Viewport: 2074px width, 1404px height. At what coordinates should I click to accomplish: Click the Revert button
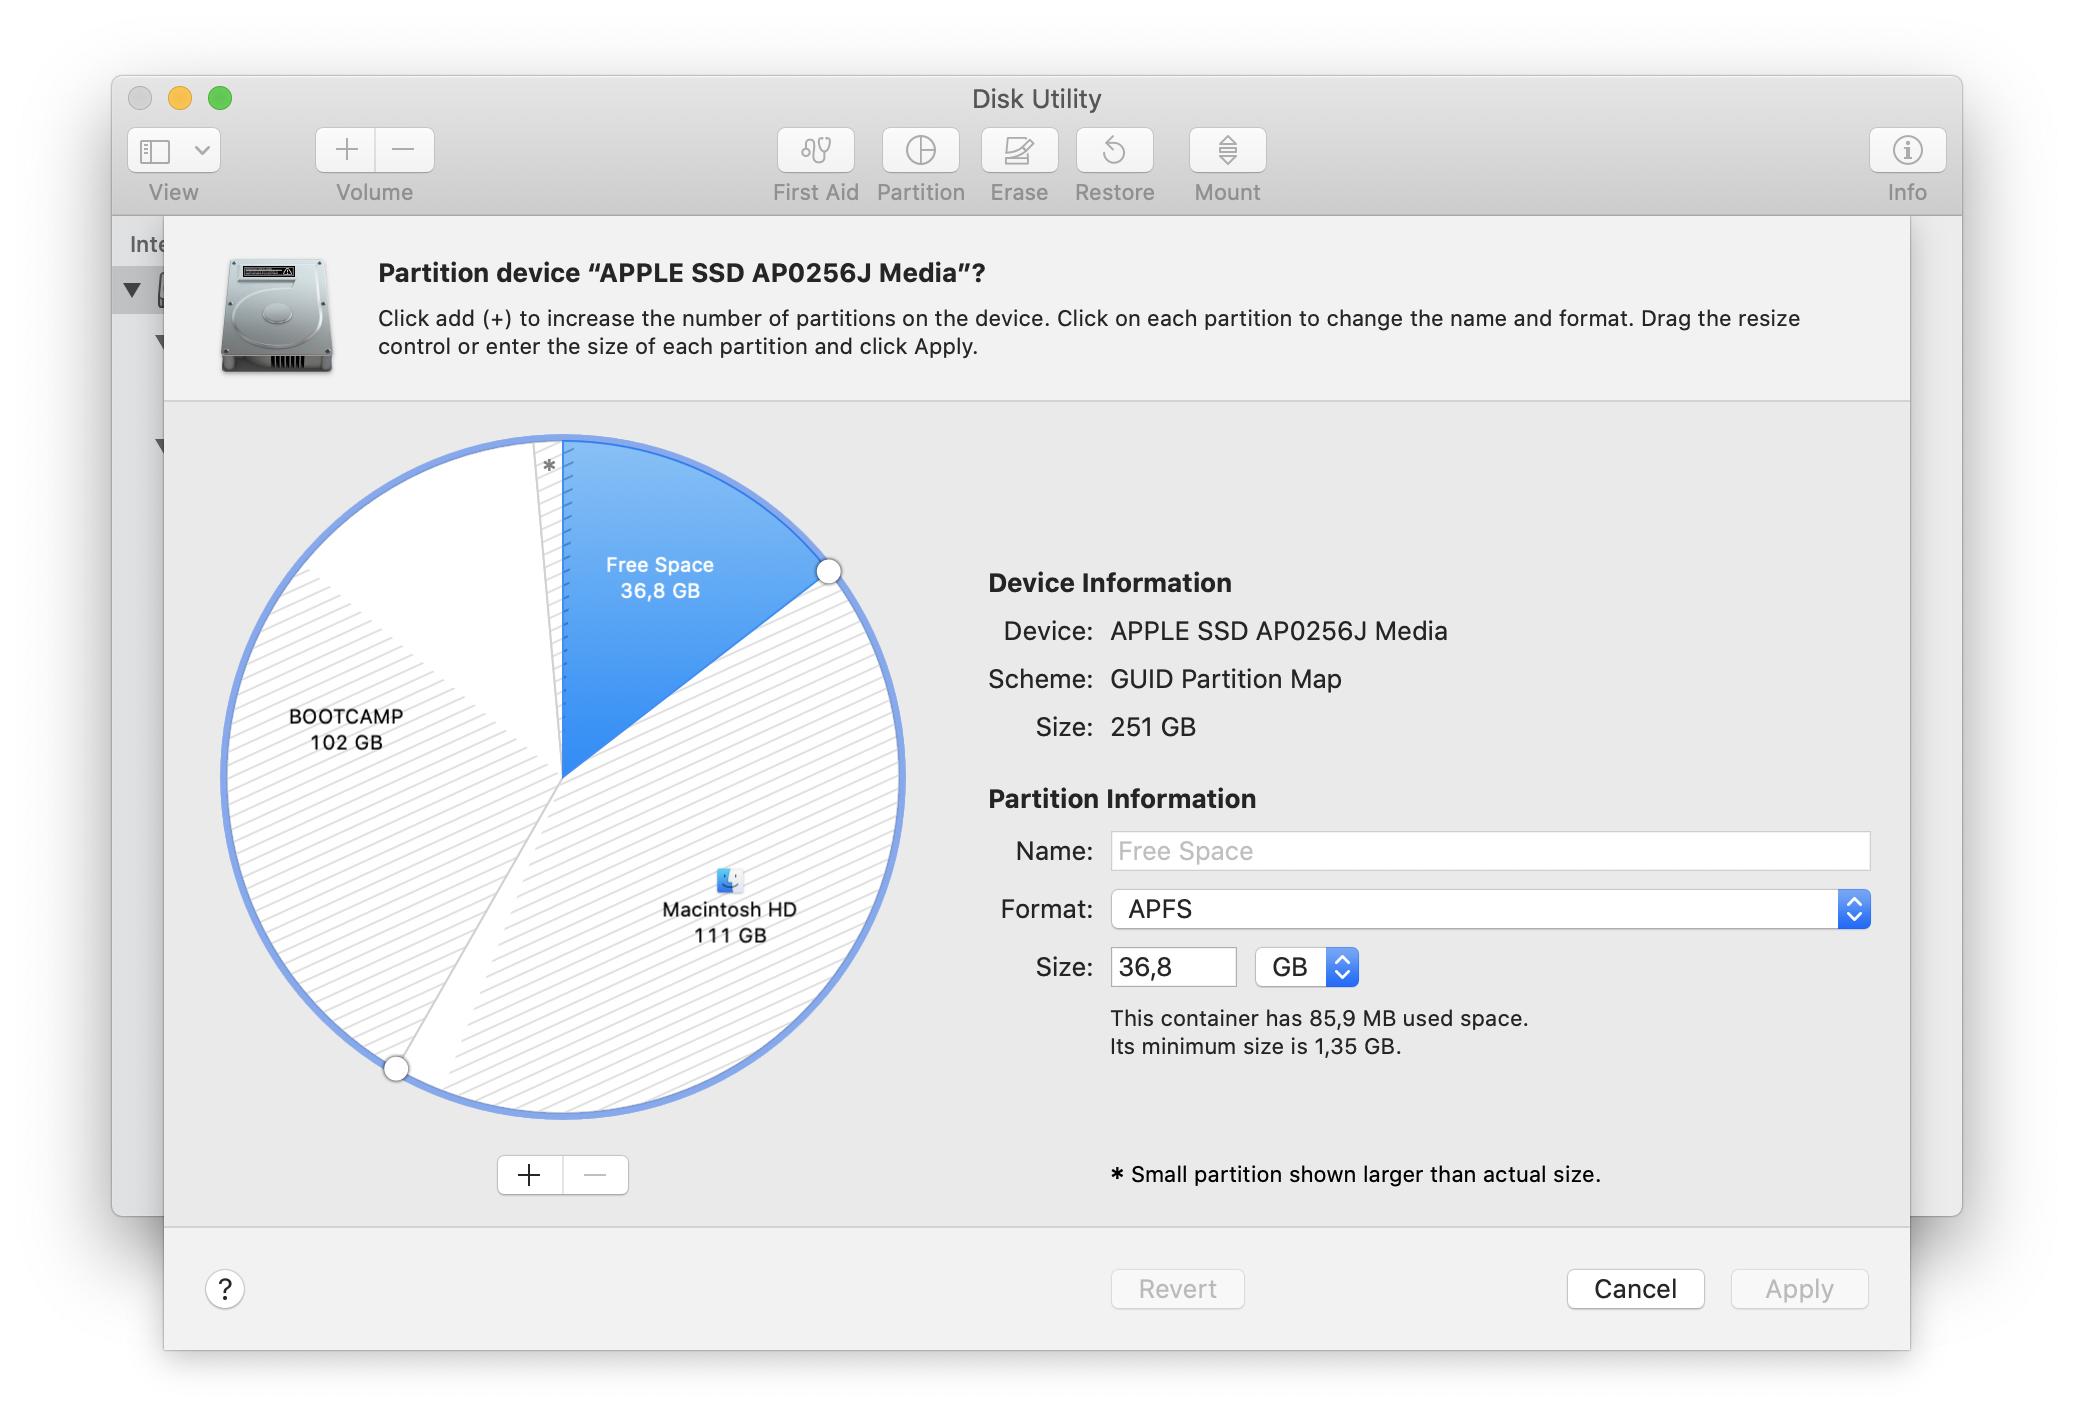coord(1177,1289)
